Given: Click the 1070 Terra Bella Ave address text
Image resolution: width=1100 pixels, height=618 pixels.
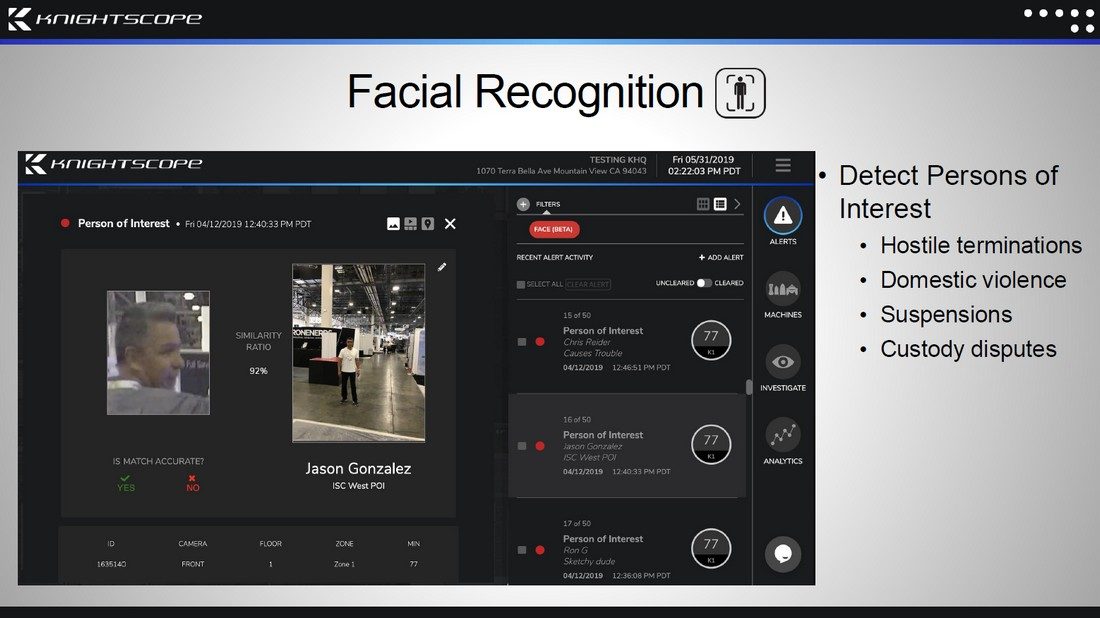Looking at the screenshot, I should (x=561, y=171).
